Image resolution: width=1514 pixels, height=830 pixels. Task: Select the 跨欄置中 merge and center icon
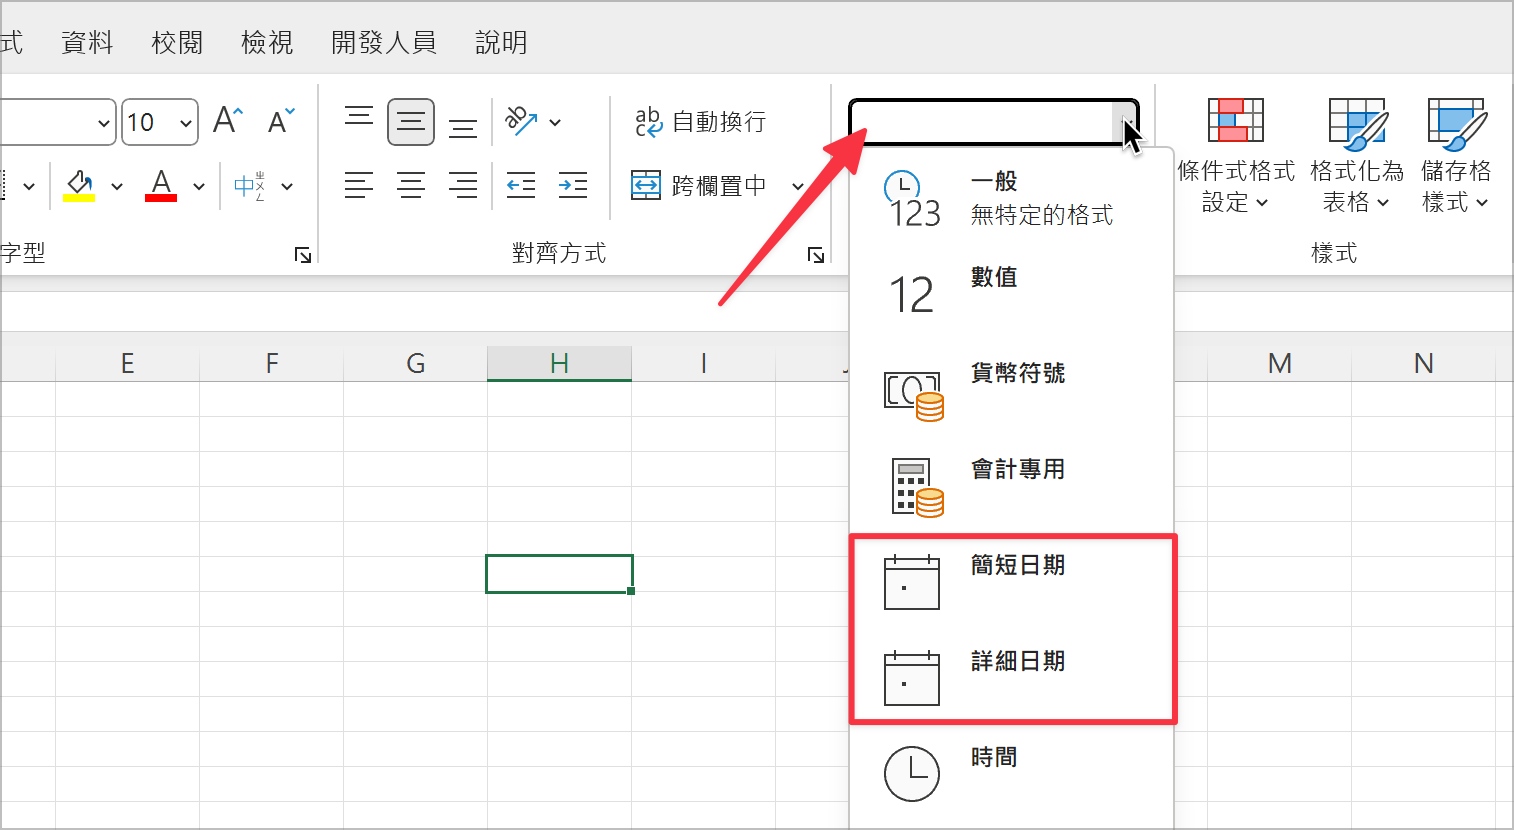click(646, 185)
